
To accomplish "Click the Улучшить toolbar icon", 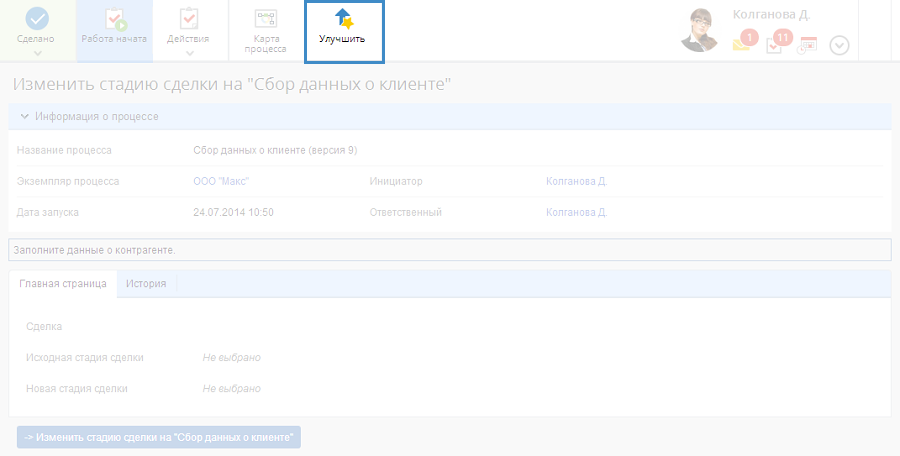I will coord(343,19).
